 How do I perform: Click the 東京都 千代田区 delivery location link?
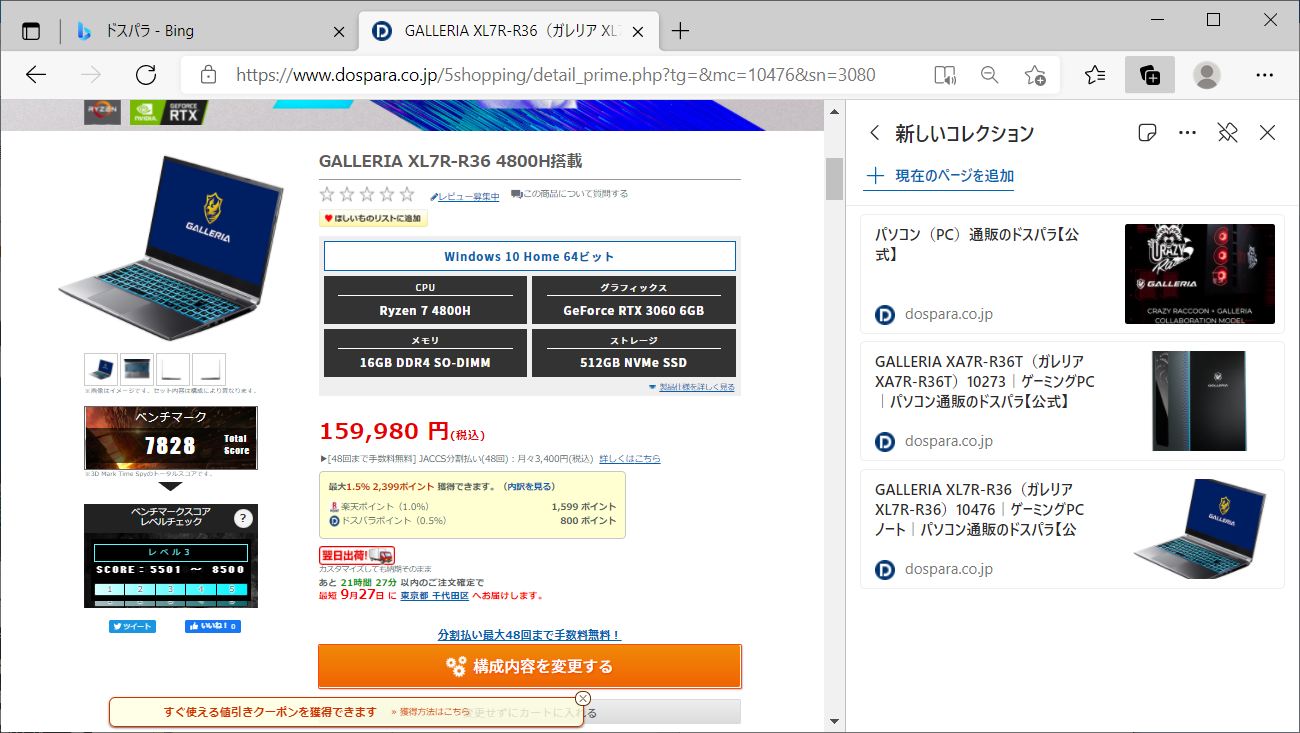click(x=435, y=595)
